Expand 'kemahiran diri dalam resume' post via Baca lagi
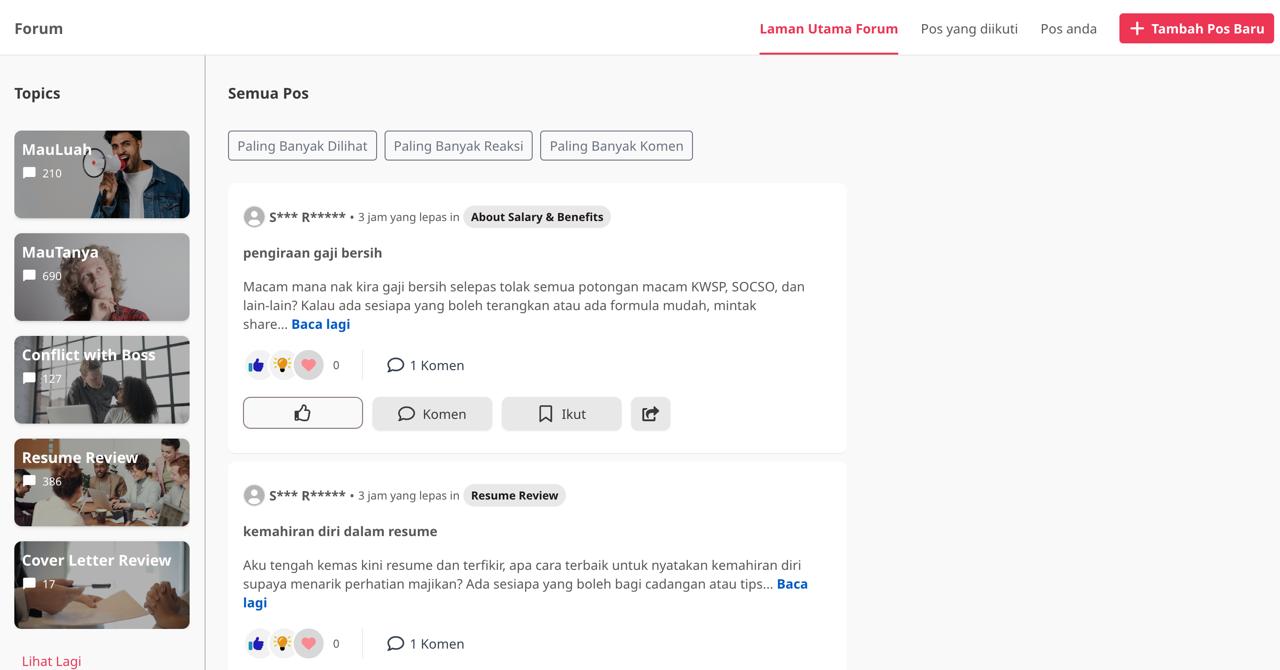The height and width of the screenshot is (670, 1280). click(x=791, y=584)
